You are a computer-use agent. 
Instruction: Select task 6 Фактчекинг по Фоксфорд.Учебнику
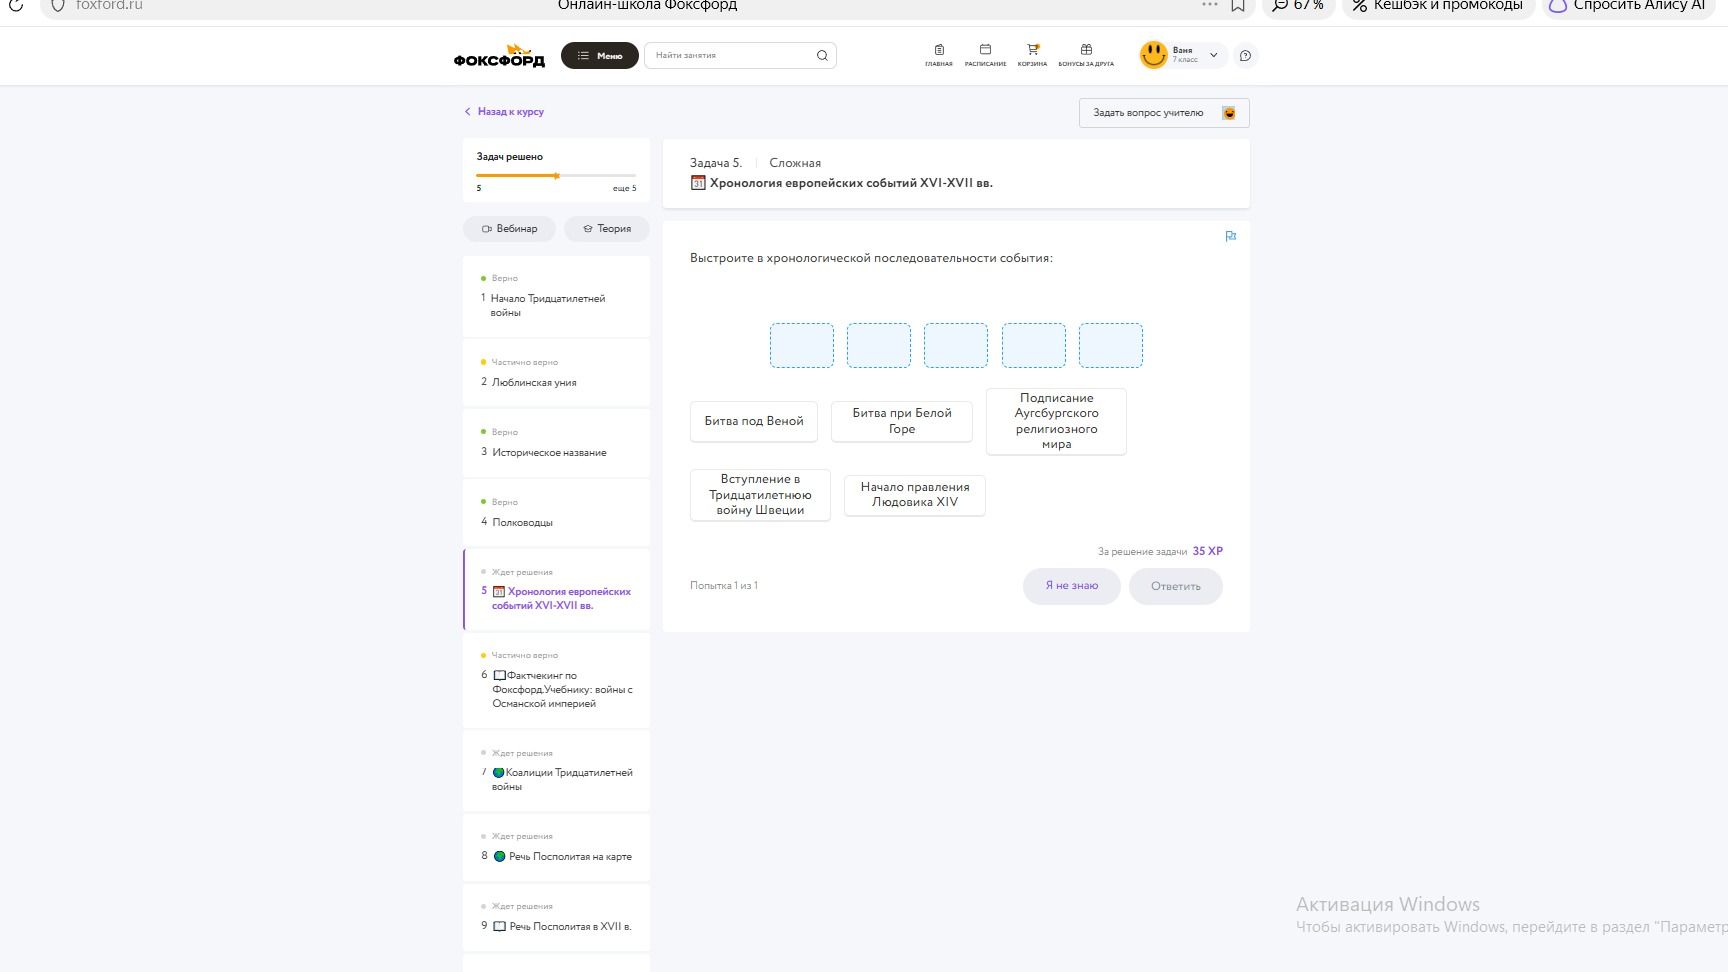556,680
